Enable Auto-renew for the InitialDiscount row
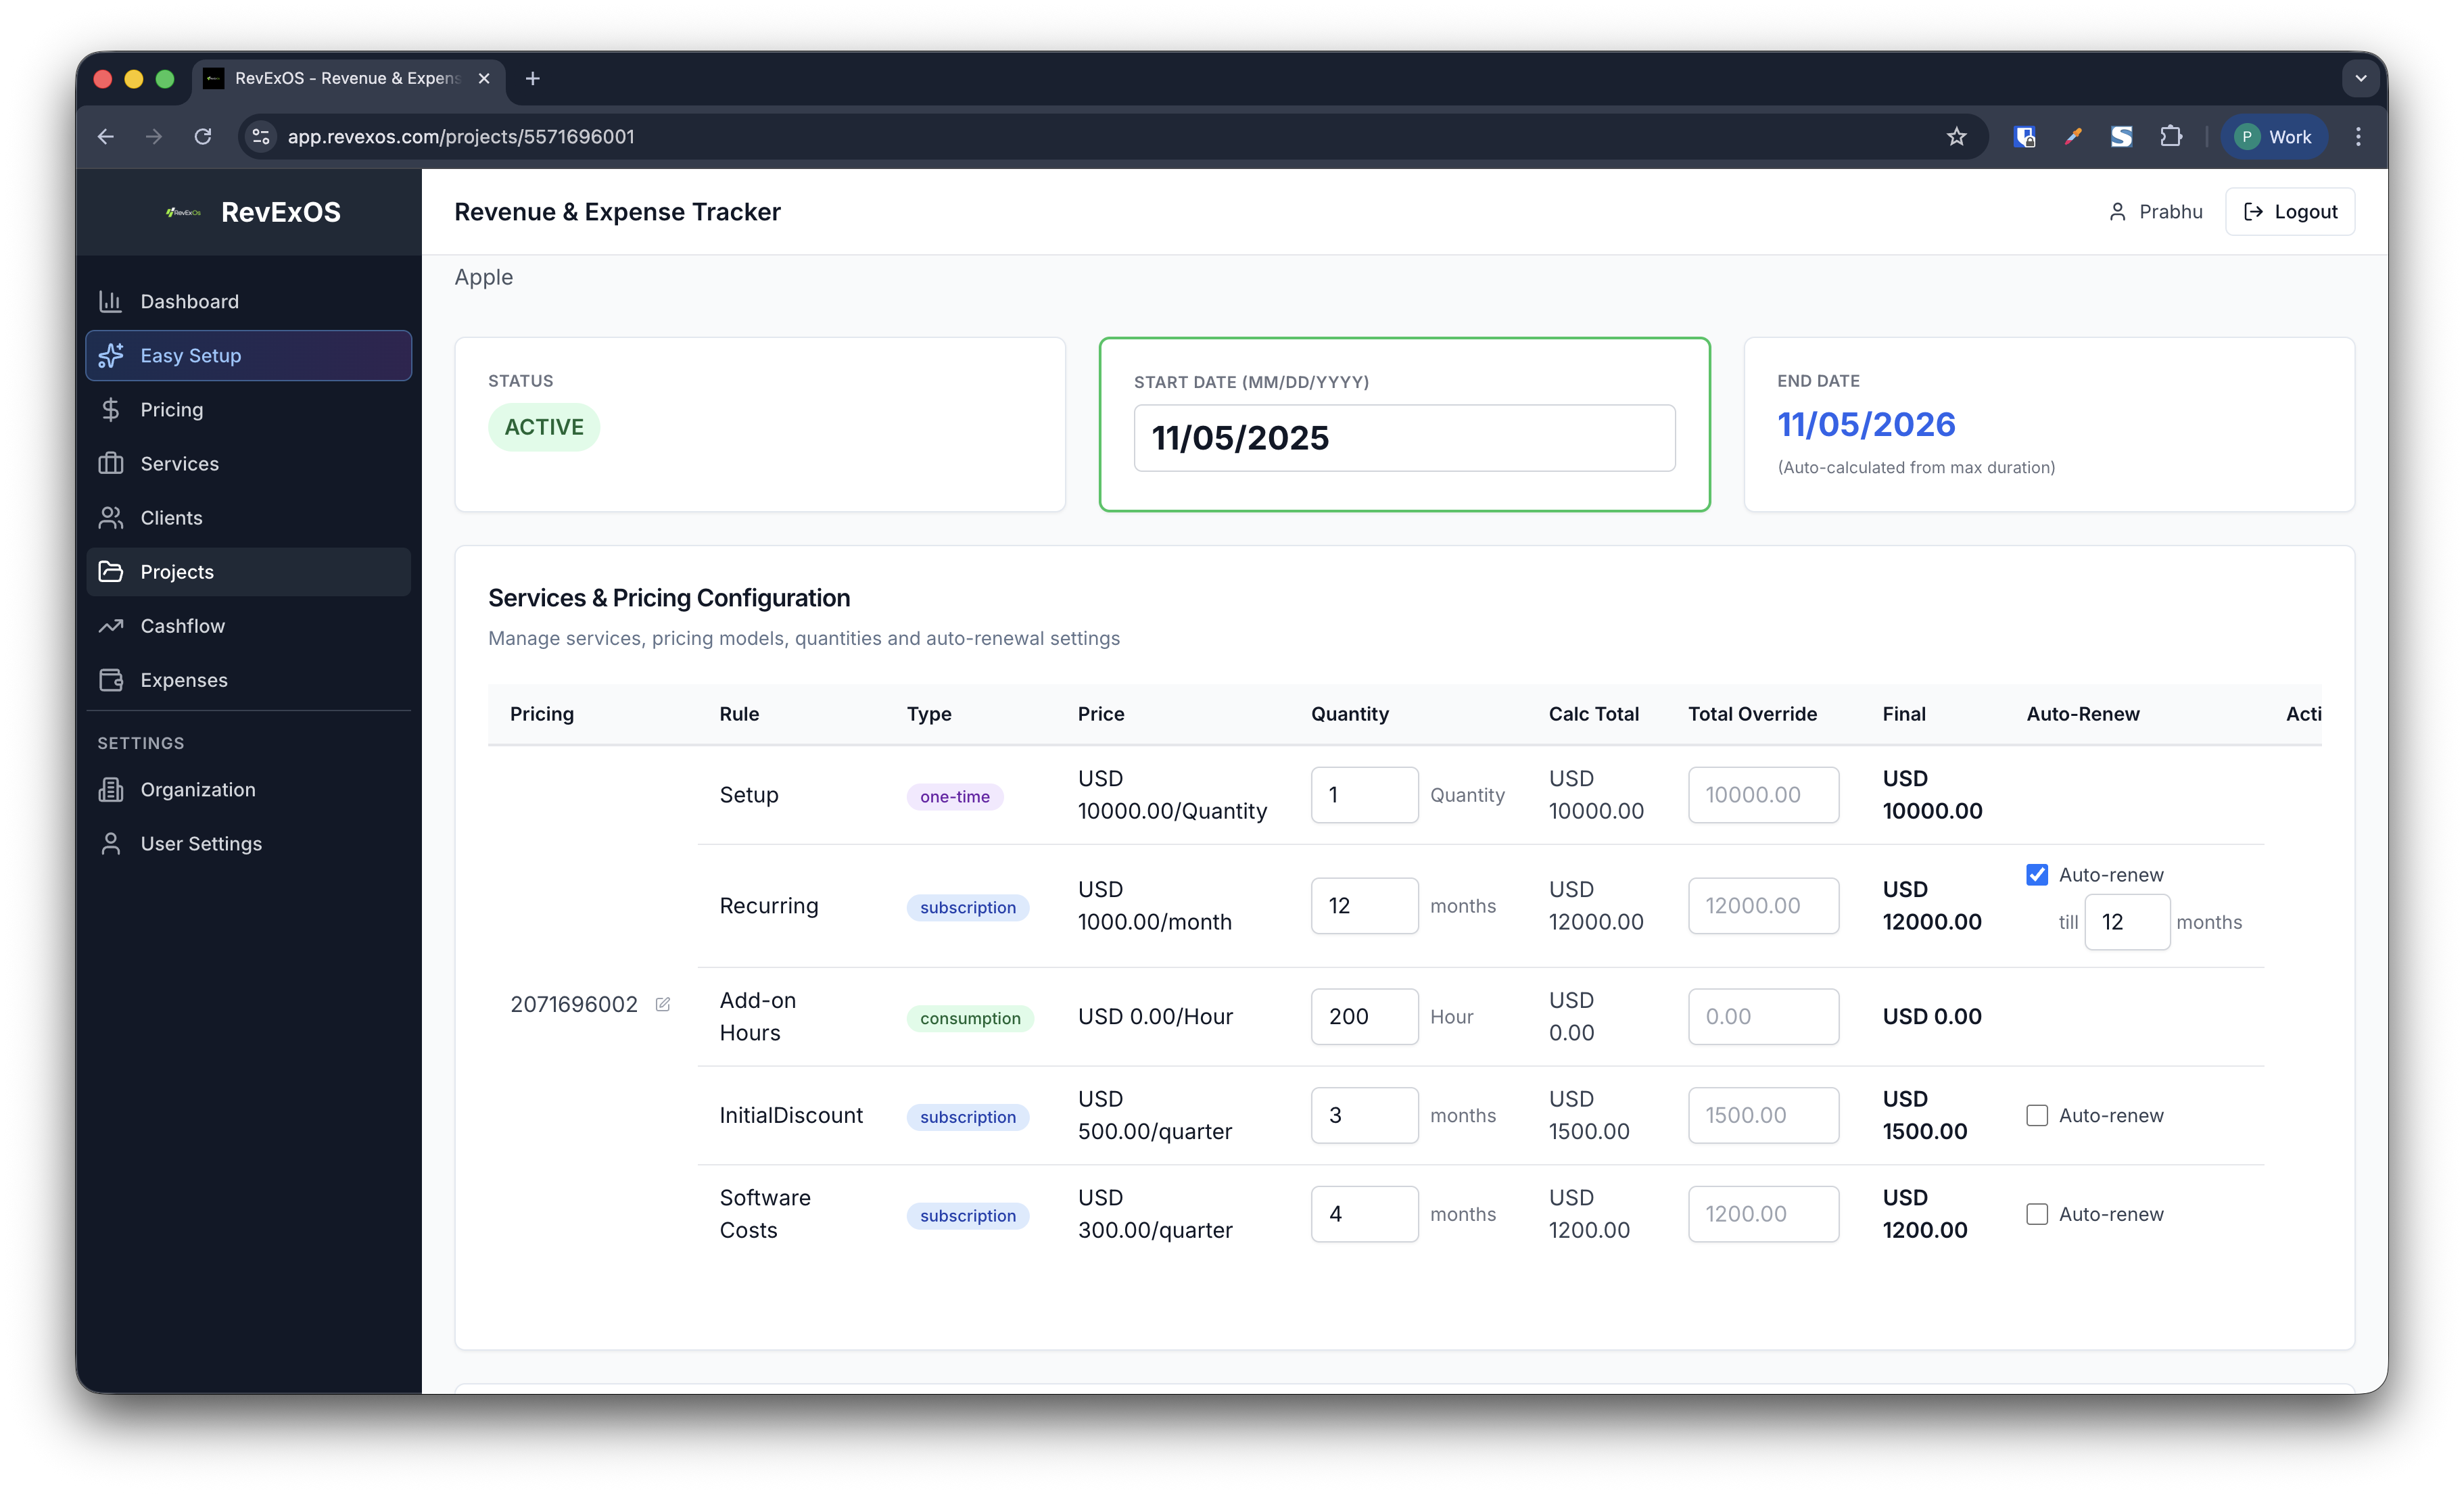The width and height of the screenshot is (2464, 1494). tap(2036, 1115)
